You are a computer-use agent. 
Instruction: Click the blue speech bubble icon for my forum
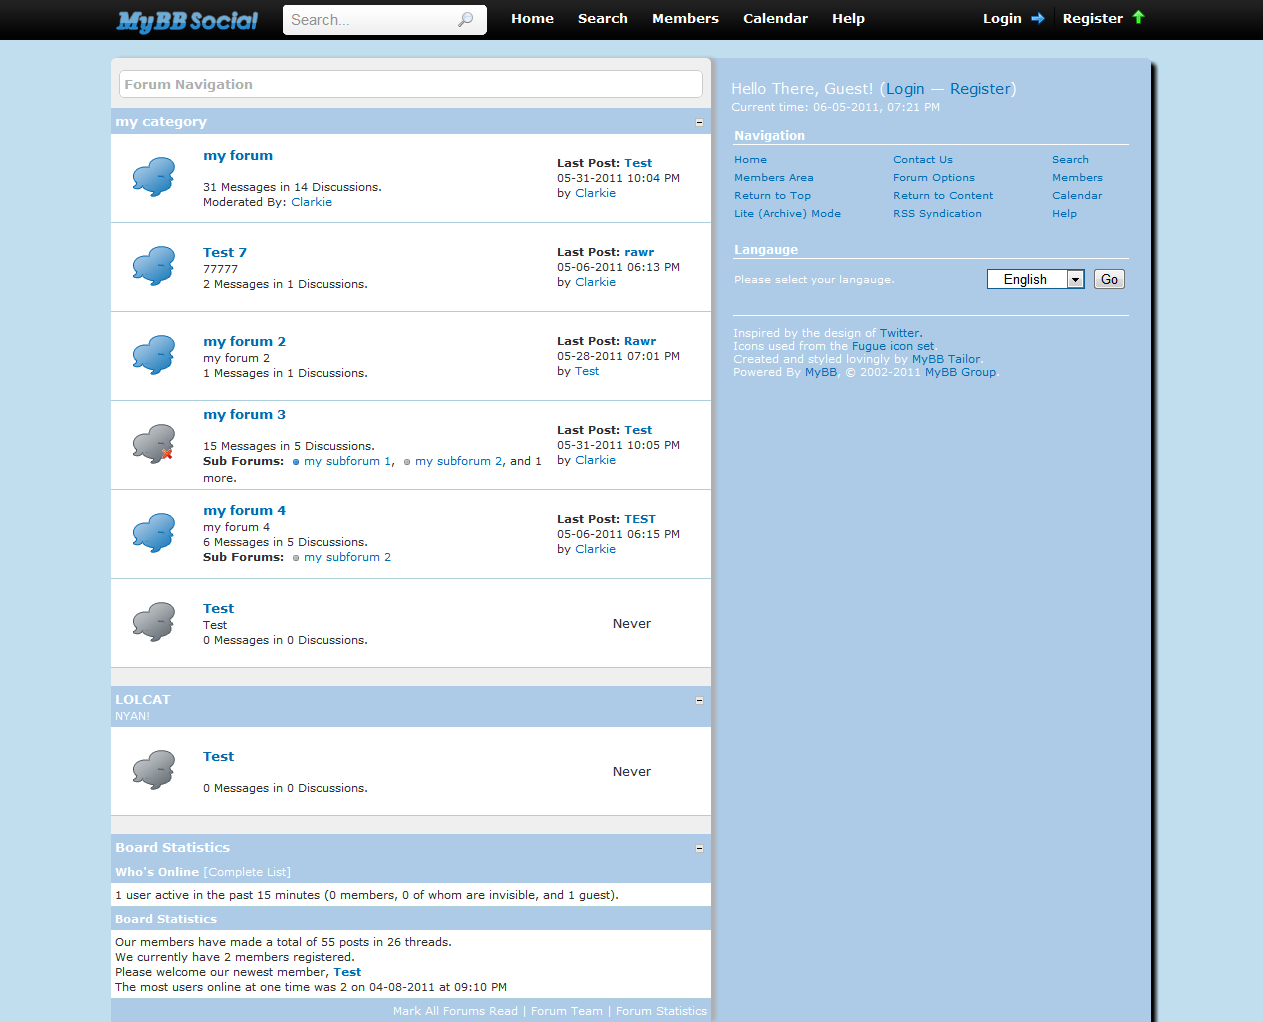(154, 177)
